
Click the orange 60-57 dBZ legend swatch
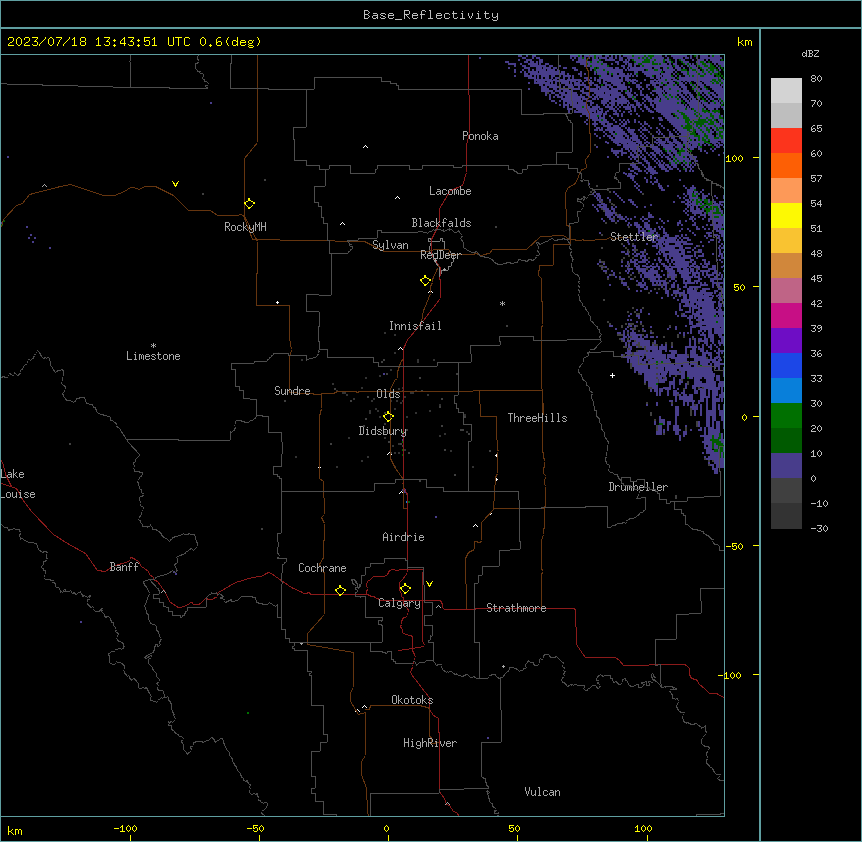pyautogui.click(x=786, y=165)
